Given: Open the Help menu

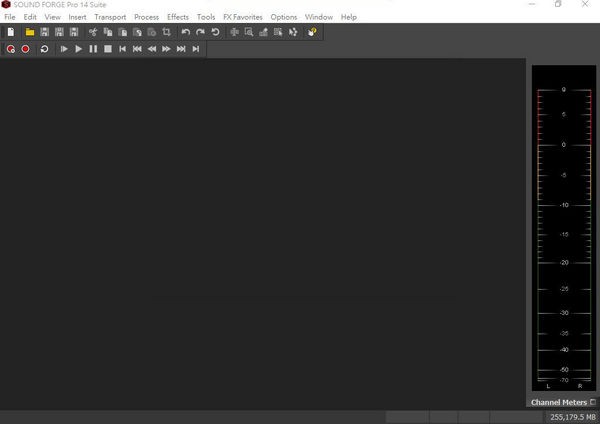Looking at the screenshot, I should click(x=349, y=17).
